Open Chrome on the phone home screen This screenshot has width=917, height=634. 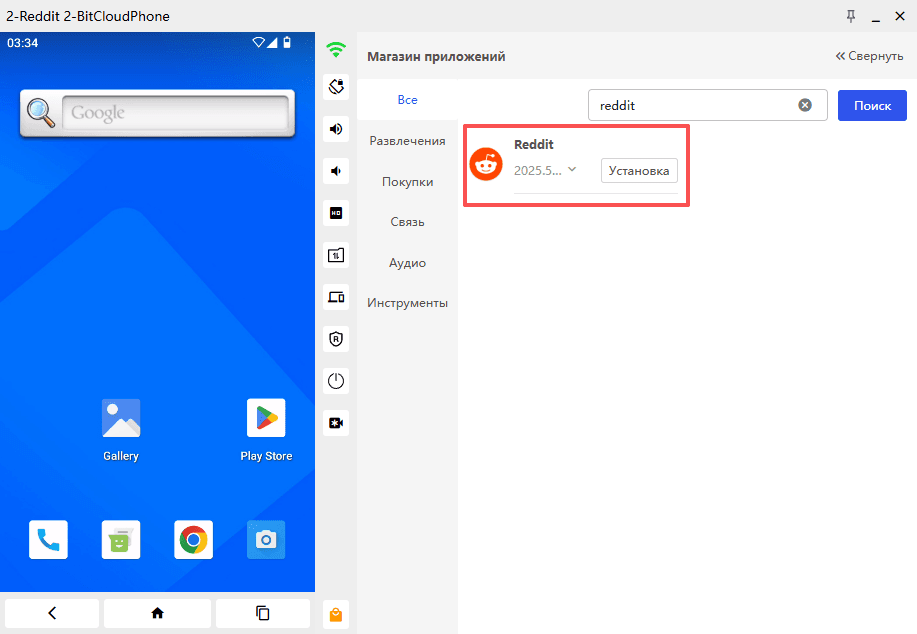click(193, 539)
